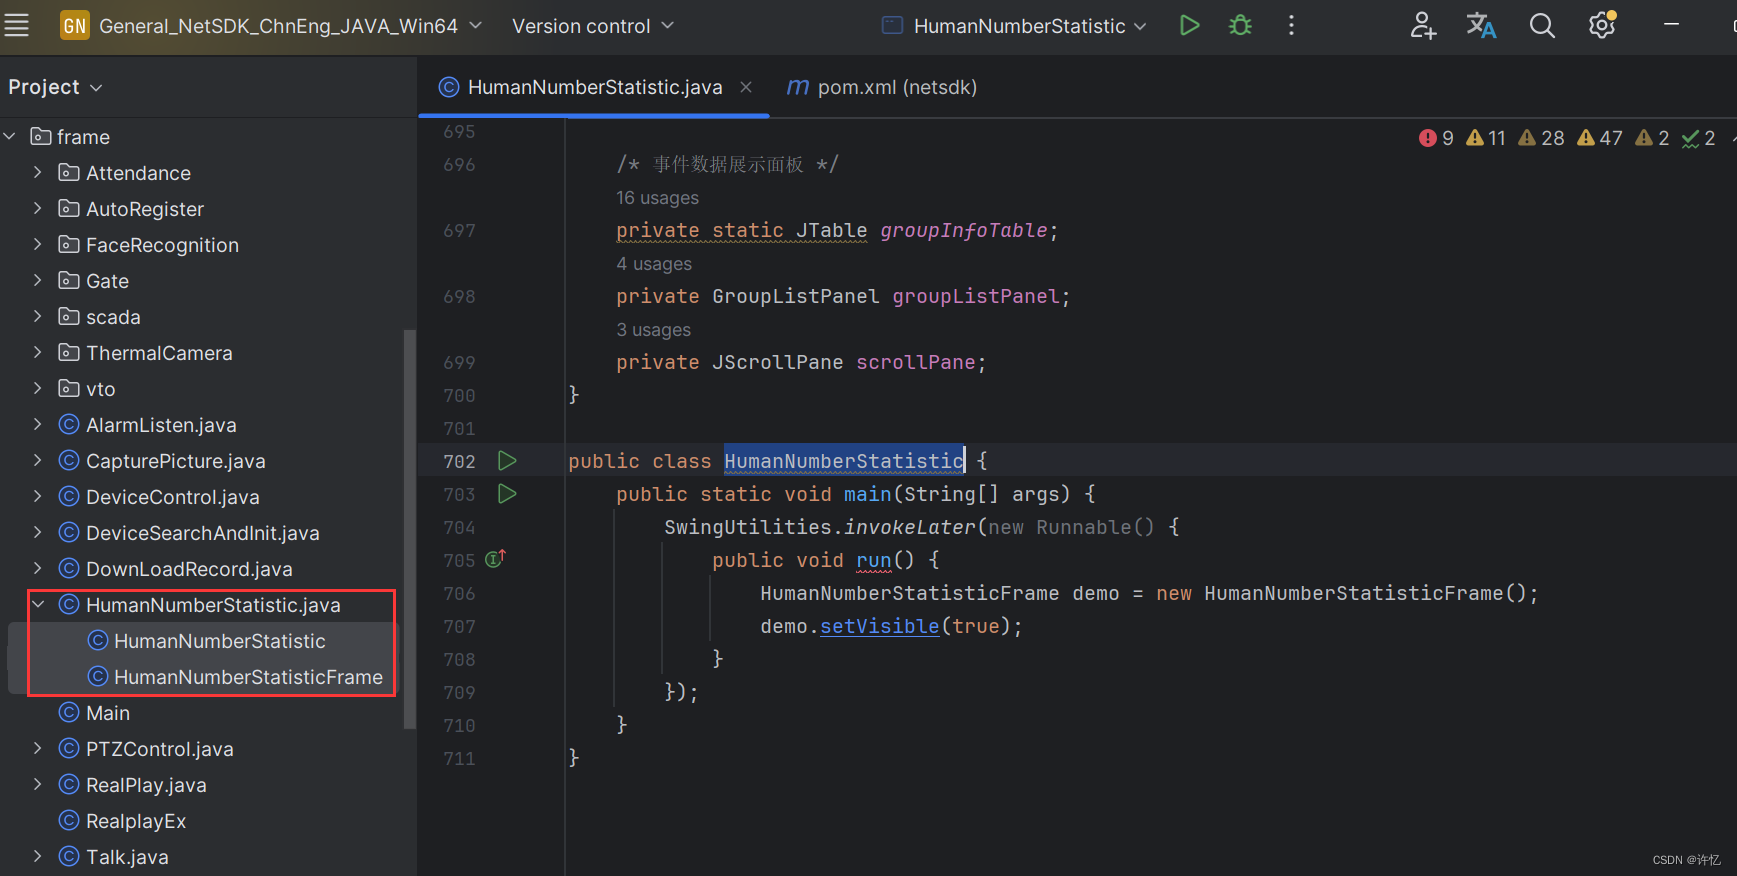Click the warnings indicator showing 11

(x=1486, y=138)
